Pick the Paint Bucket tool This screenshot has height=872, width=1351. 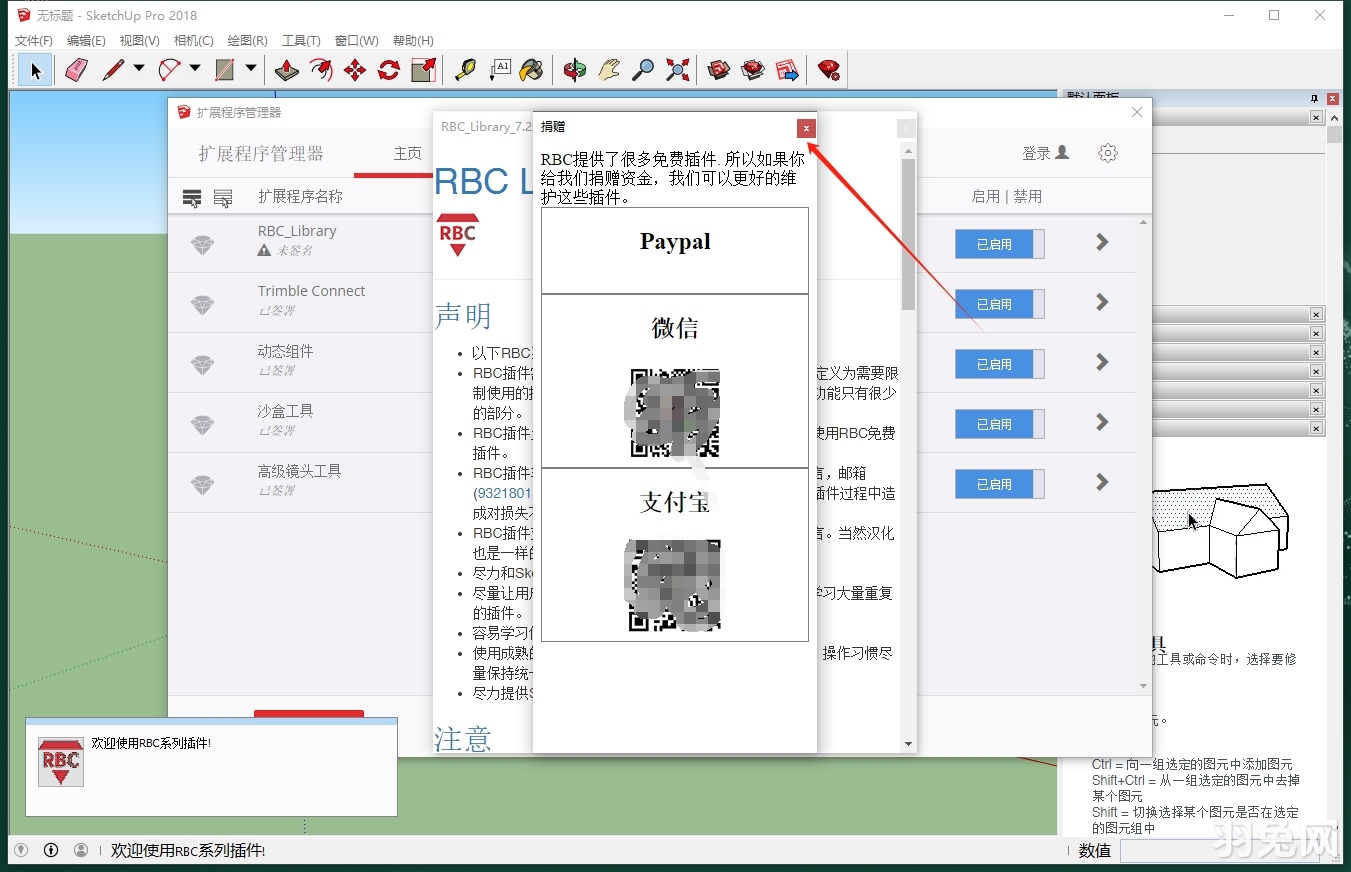click(532, 70)
